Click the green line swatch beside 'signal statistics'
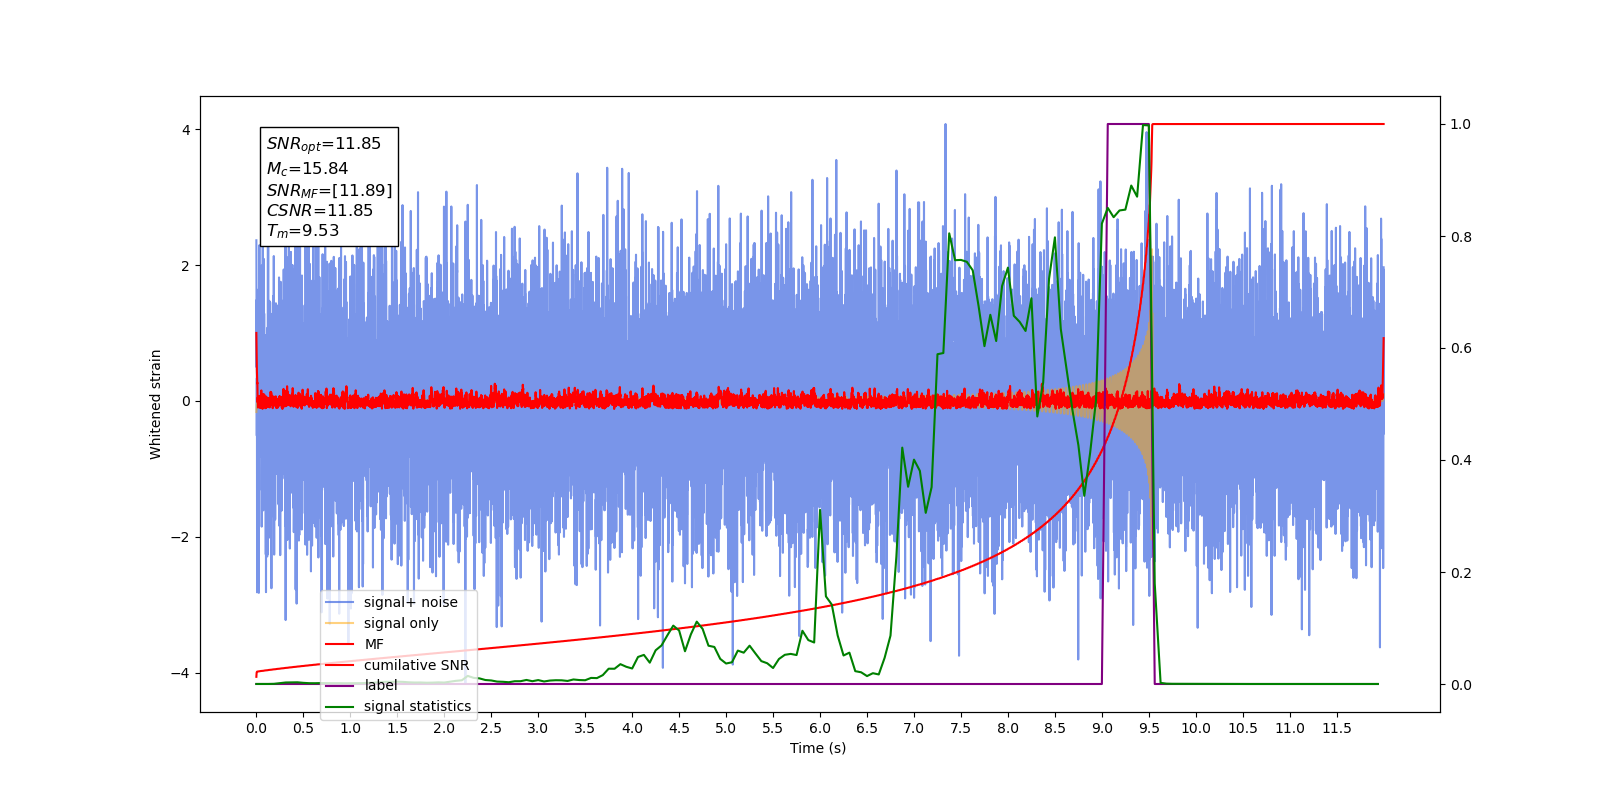 tap(340, 706)
